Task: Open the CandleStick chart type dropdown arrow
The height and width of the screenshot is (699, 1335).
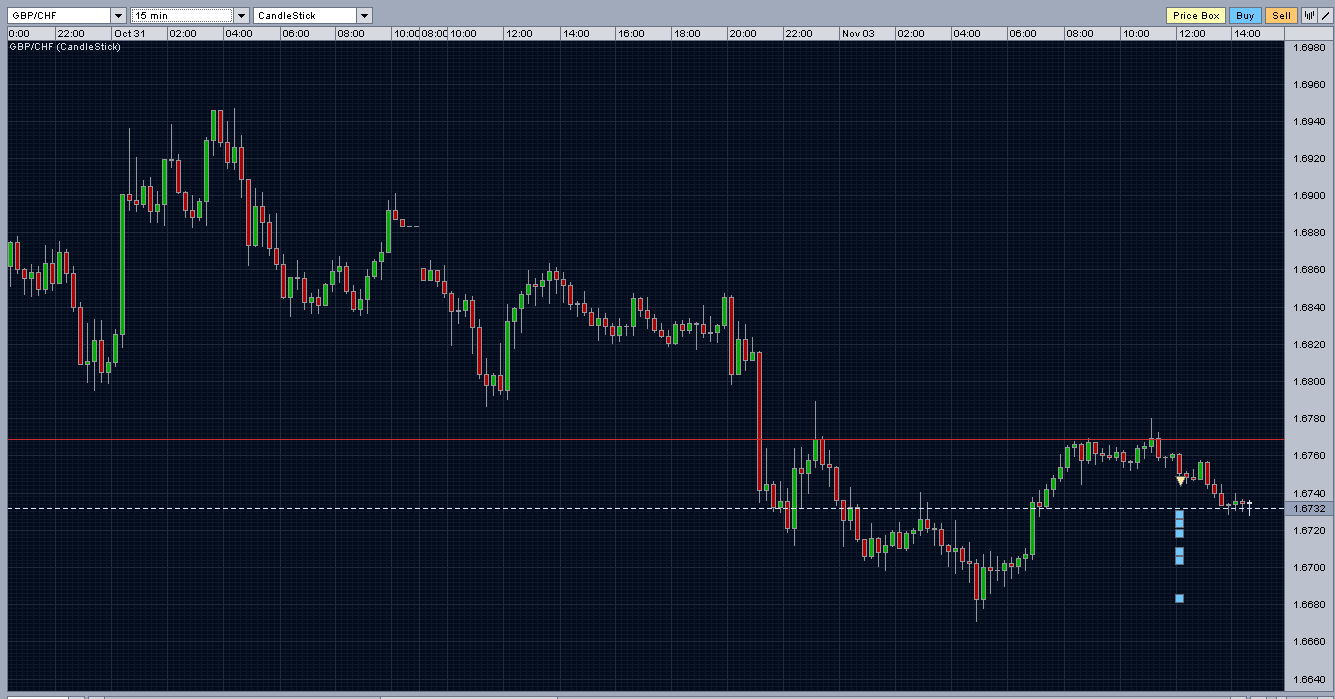Action: pyautogui.click(x=364, y=16)
